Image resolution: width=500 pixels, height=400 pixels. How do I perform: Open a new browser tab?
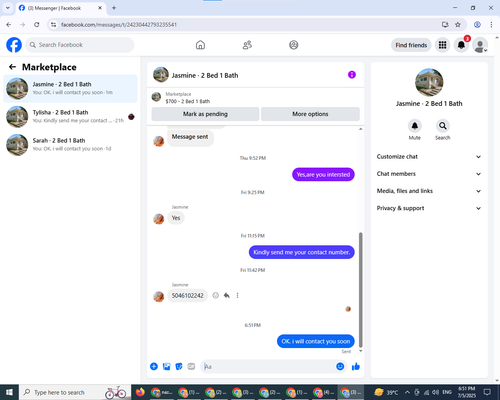click(x=114, y=8)
